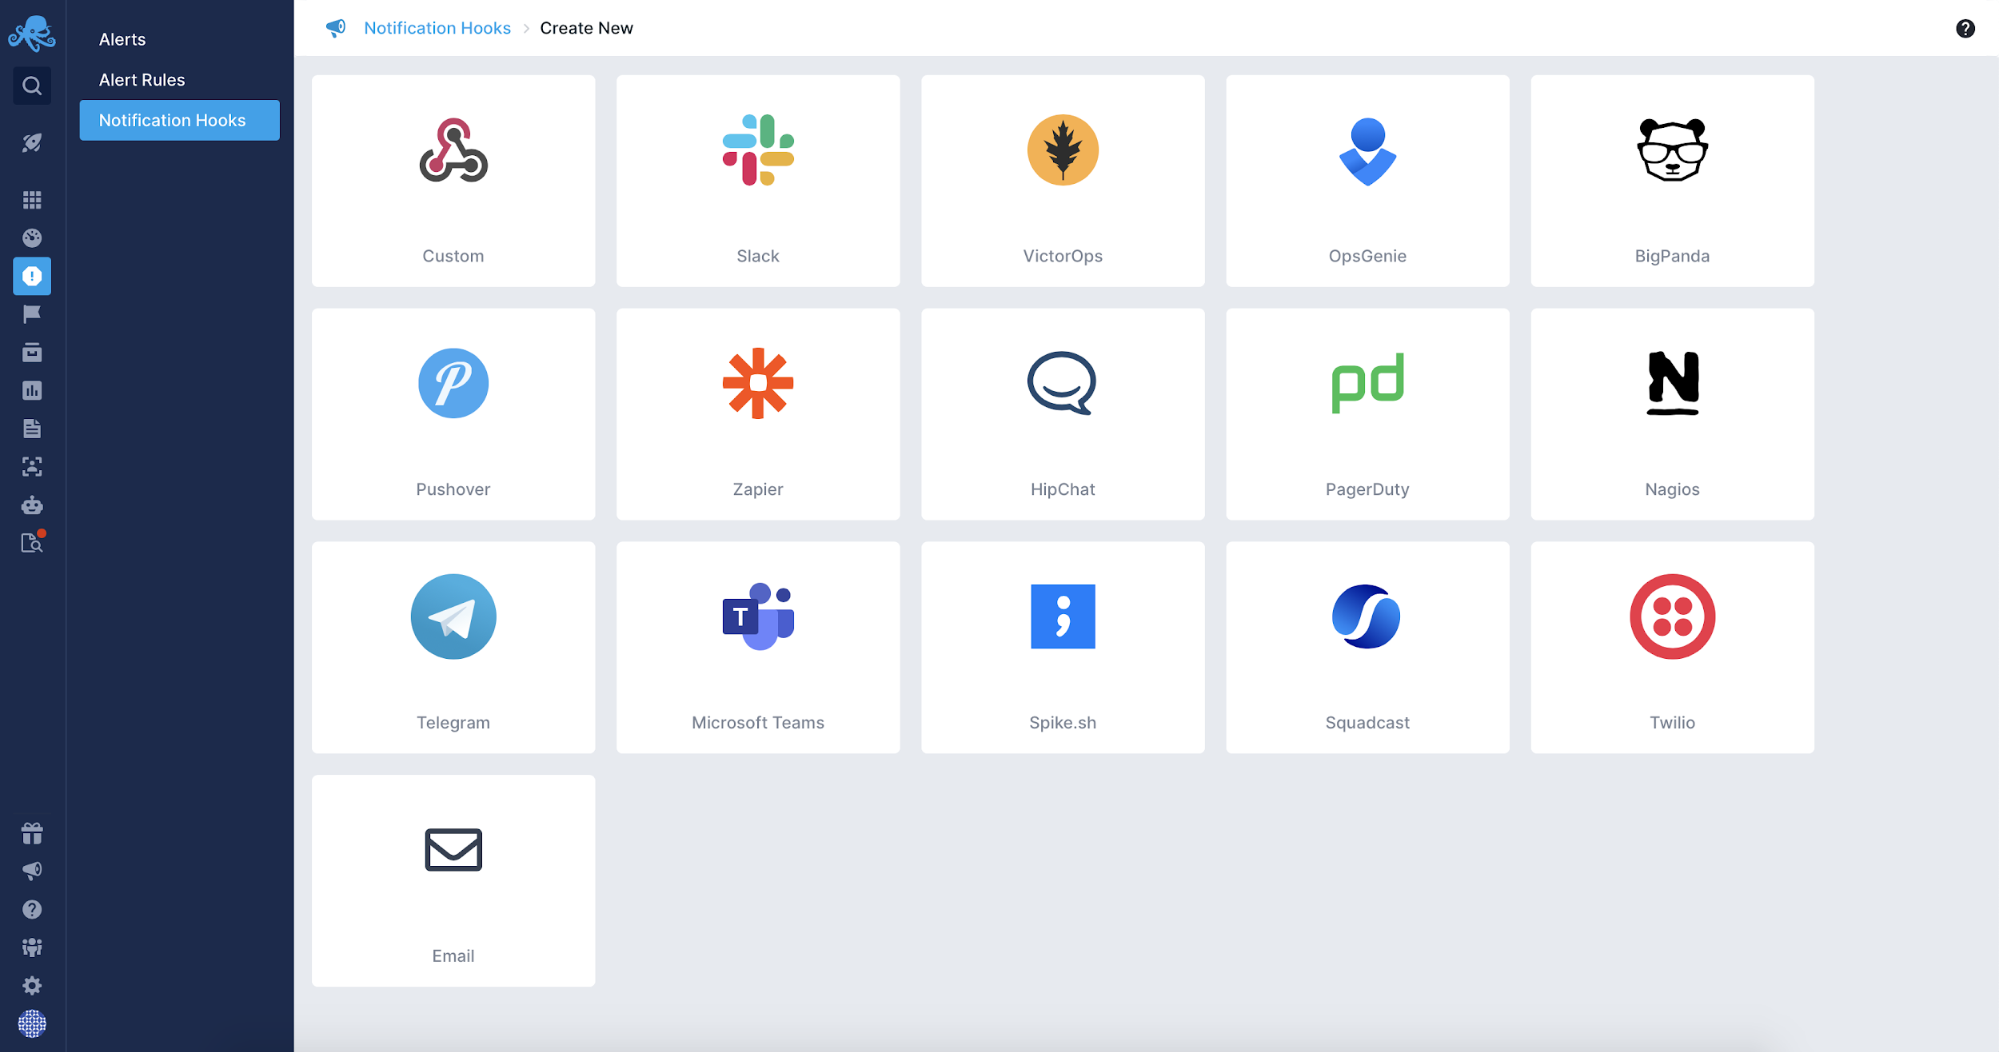Choose the OpsGenie hook card
The width and height of the screenshot is (1999, 1053).
point(1367,181)
